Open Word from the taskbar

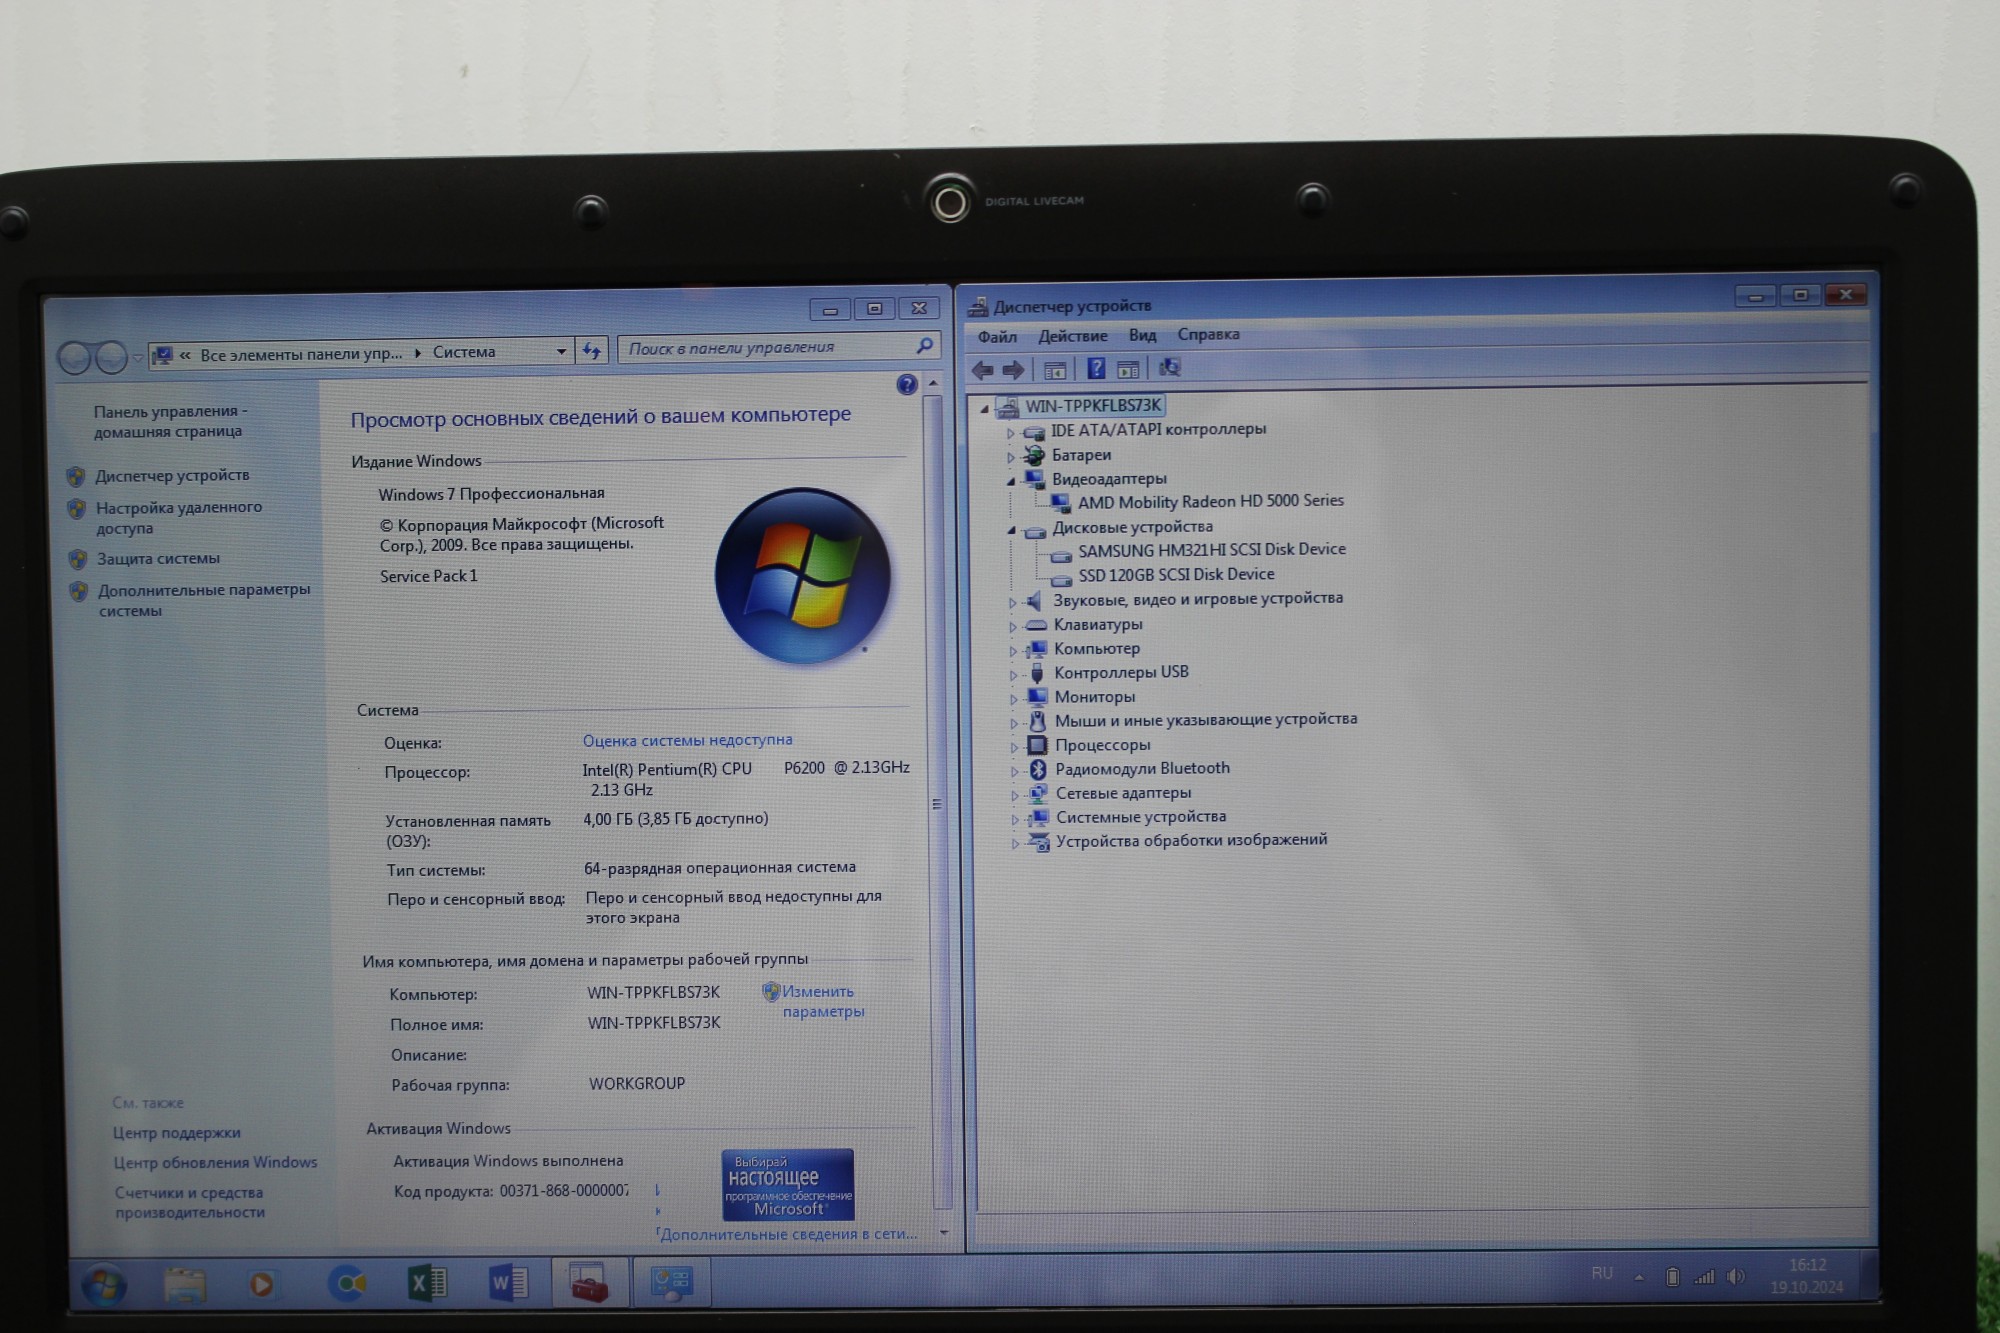pos(508,1283)
